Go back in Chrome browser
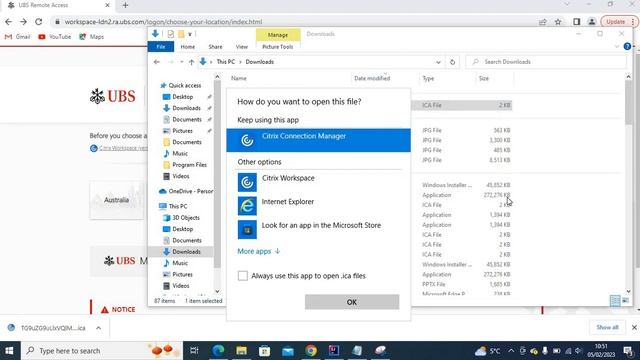Image resolution: width=640 pixels, height=360 pixels. (9, 22)
